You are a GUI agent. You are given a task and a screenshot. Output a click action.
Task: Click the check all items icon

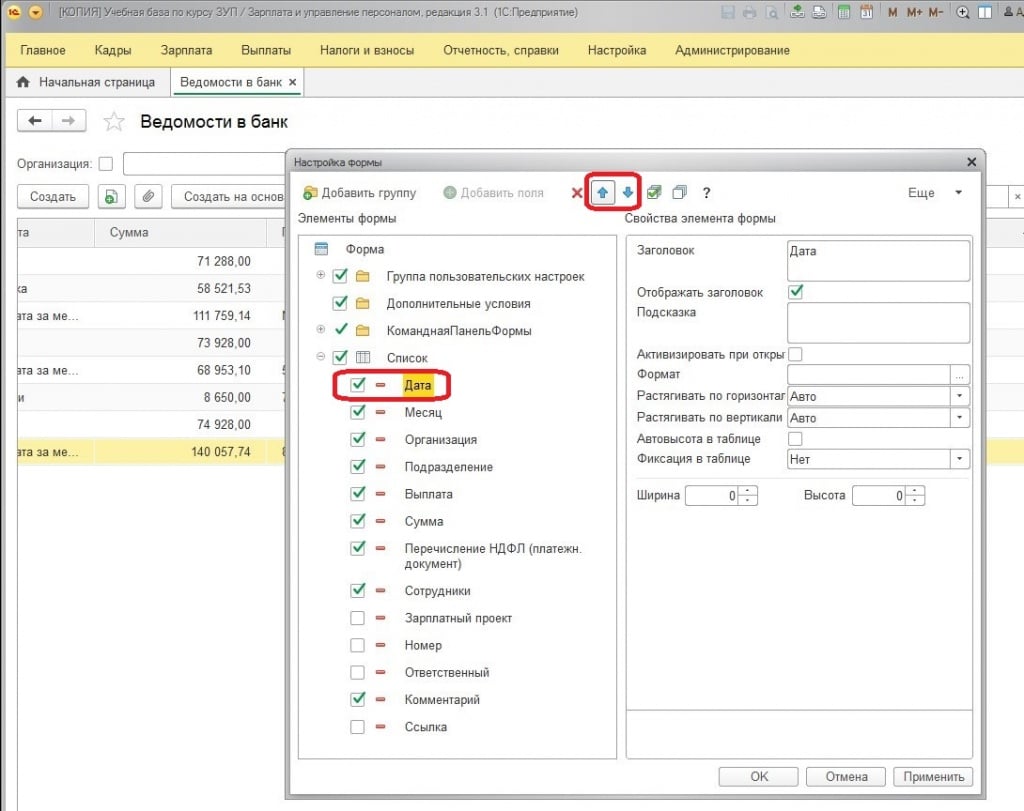tap(654, 193)
